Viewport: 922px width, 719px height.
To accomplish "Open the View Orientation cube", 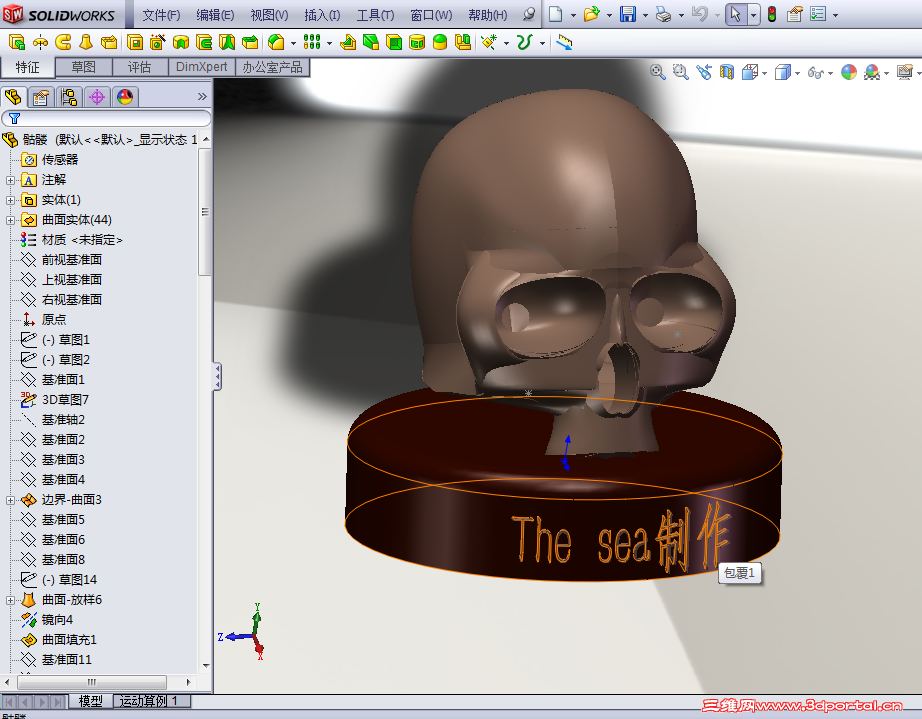I will (x=750, y=72).
